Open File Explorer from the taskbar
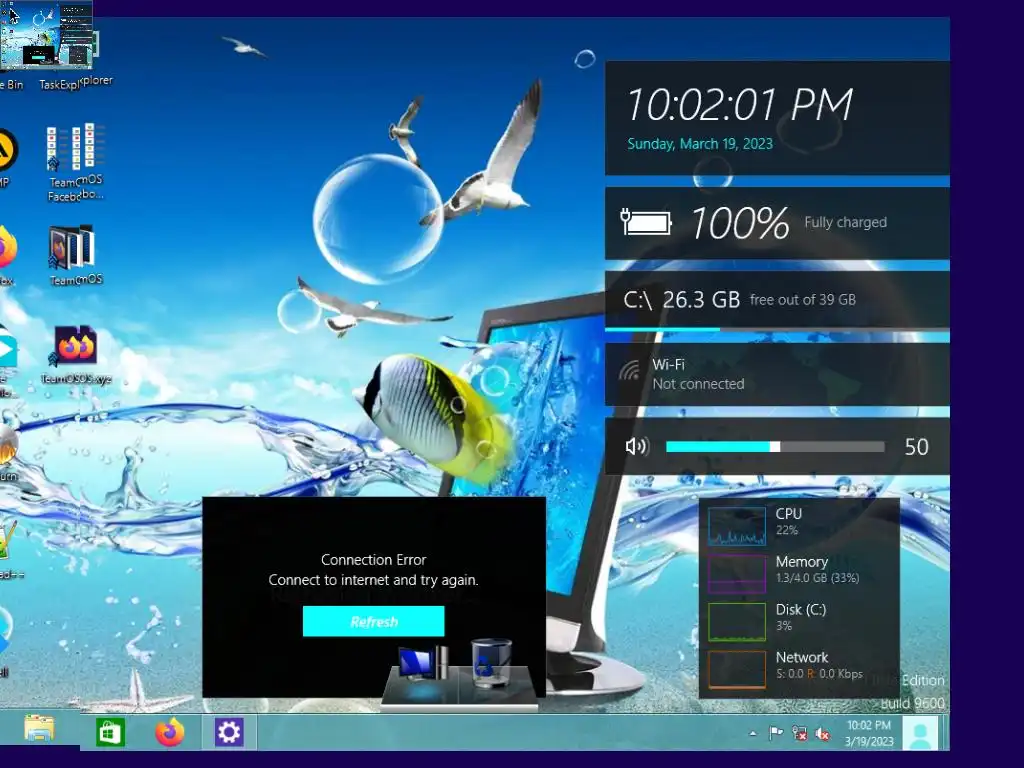 pos(39,728)
